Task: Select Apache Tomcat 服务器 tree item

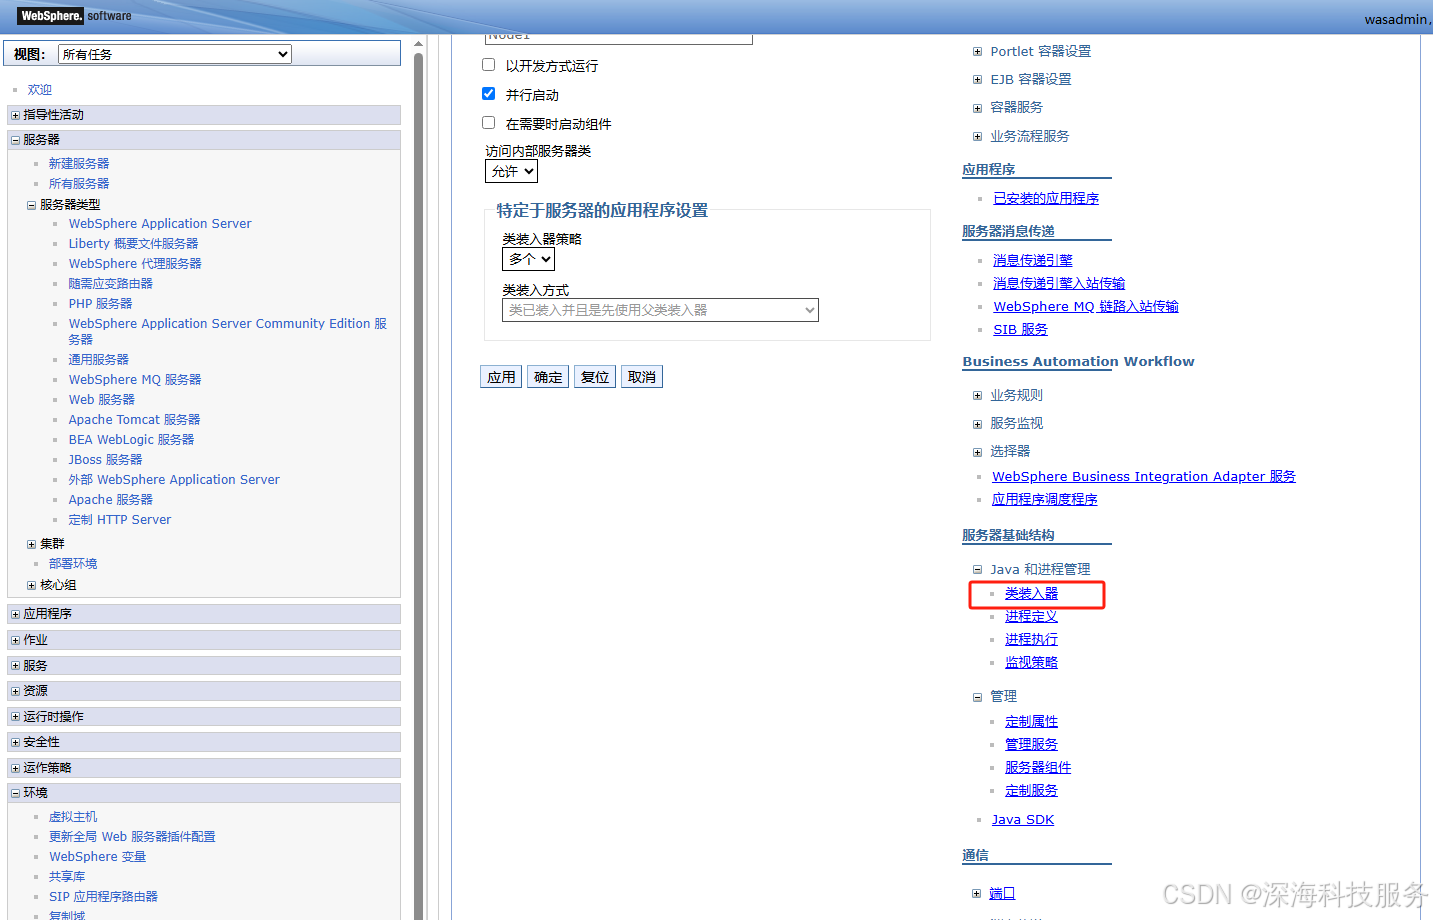Action: click(134, 420)
